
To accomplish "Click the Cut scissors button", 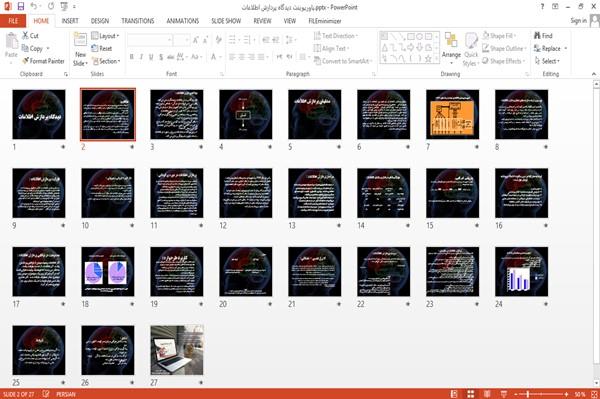I will 31,36.
